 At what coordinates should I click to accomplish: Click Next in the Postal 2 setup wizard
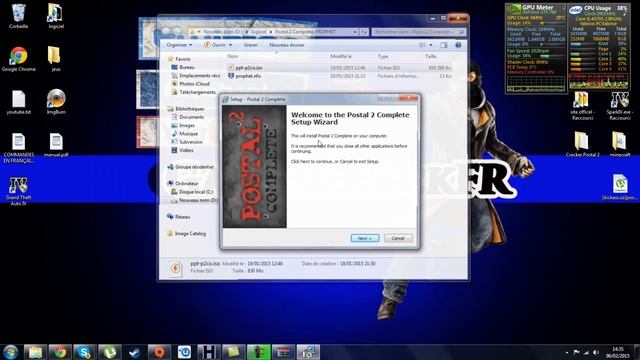(365, 238)
